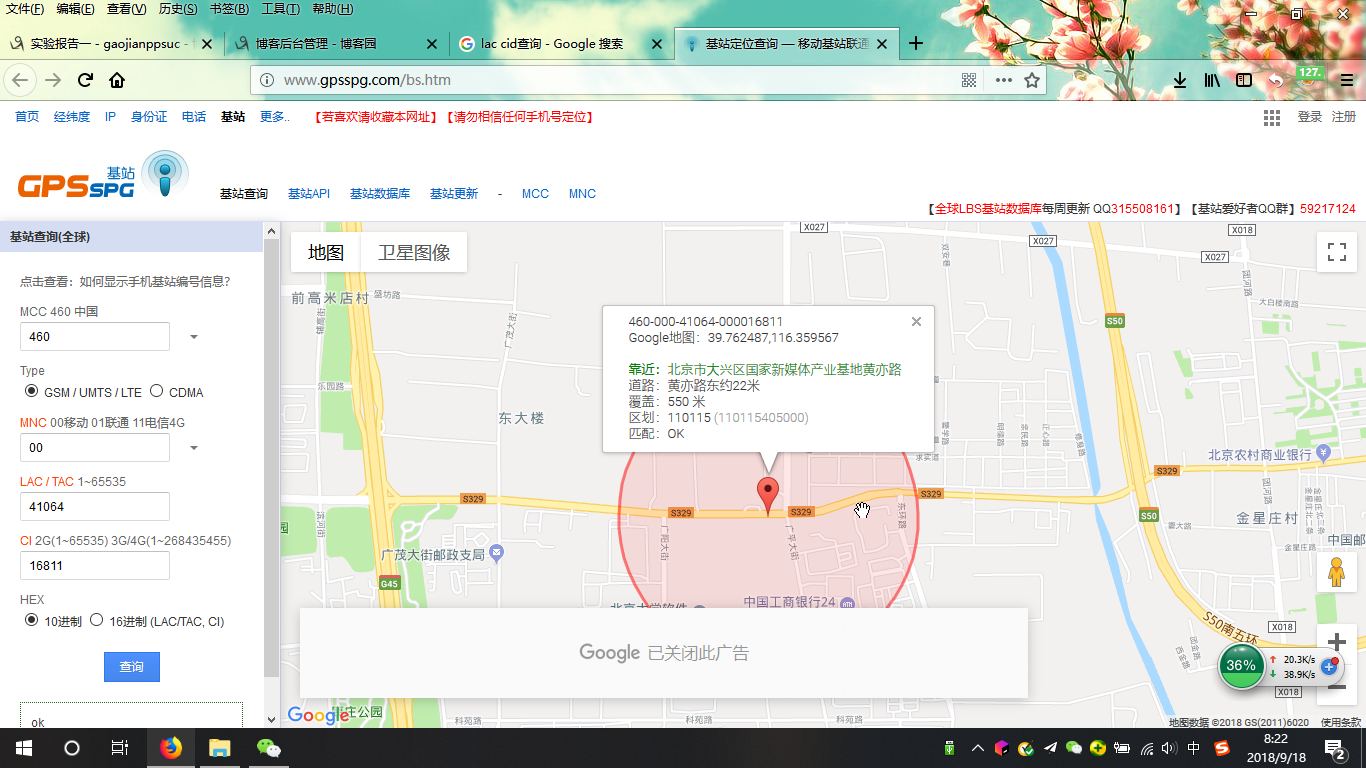Open a new browser tab with plus

[x=915, y=43]
